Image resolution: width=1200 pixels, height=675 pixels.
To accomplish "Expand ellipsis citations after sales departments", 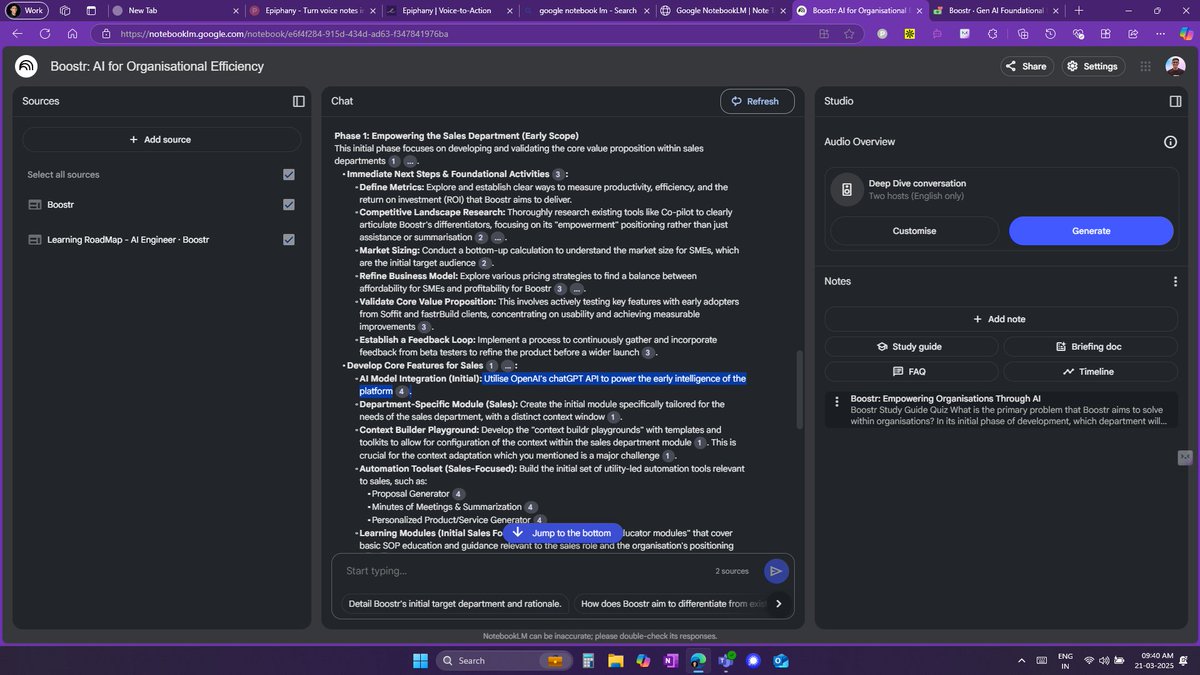I will point(410,161).
